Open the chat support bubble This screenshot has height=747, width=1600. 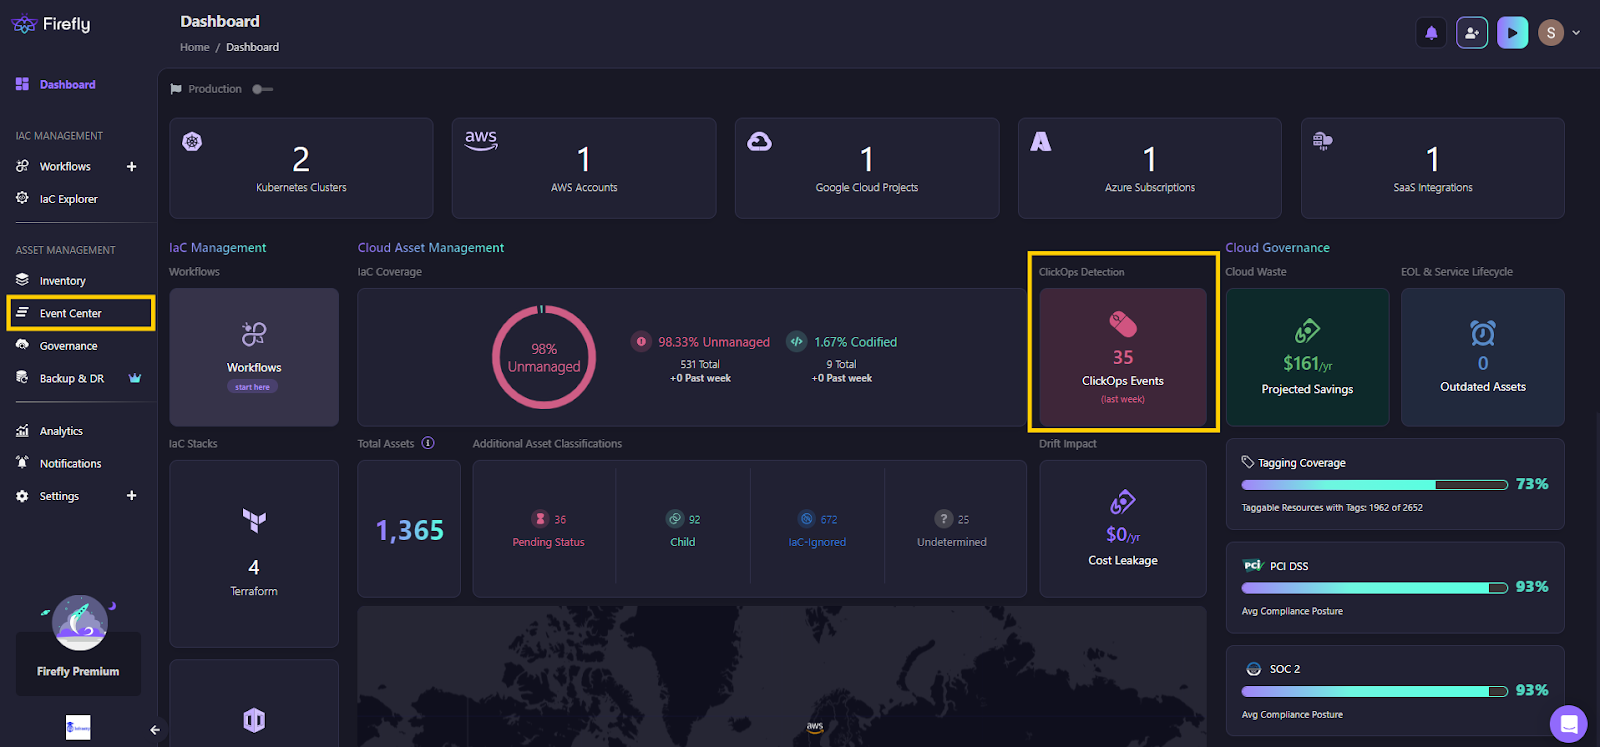(1568, 724)
